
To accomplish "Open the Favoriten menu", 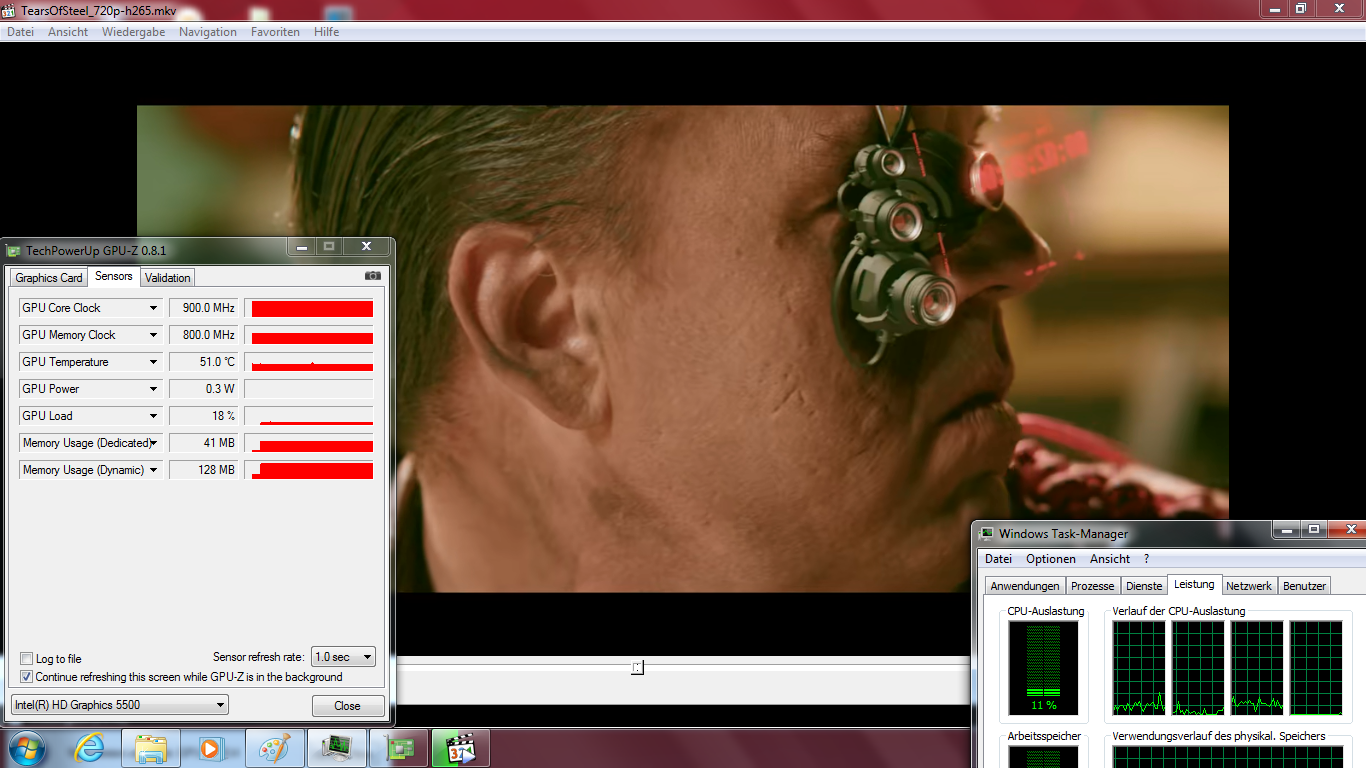I will pyautogui.click(x=275, y=32).
